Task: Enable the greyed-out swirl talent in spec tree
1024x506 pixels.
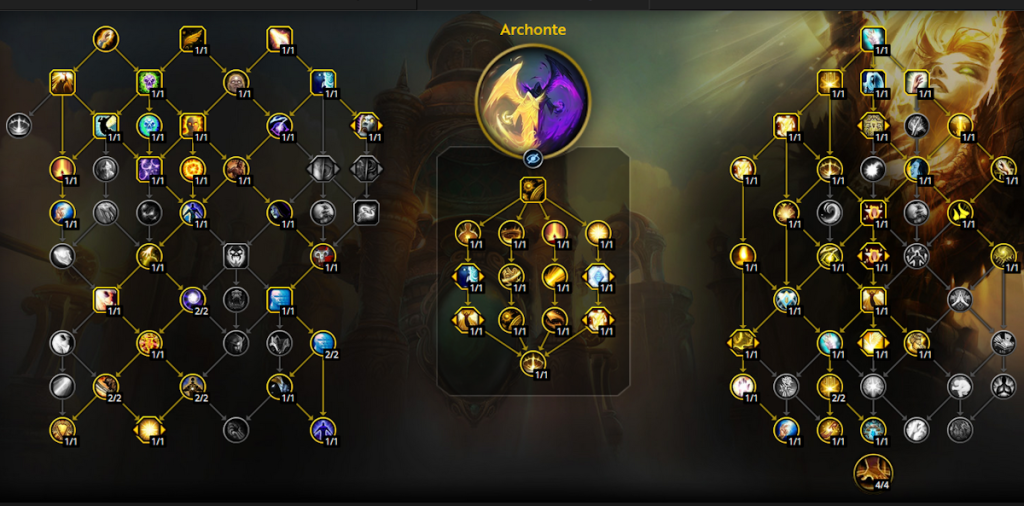Action: point(829,212)
